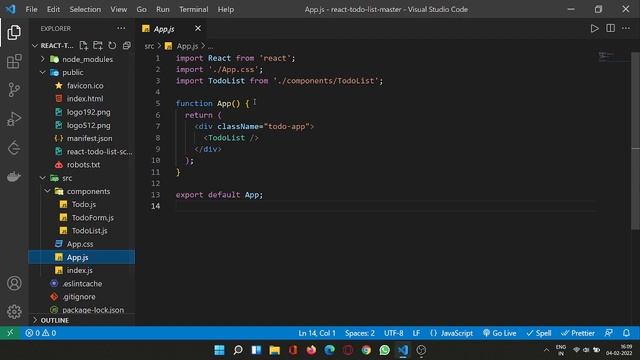Viewport: 640px width, 360px height.
Task: Open the File menu
Action: coord(31,9)
